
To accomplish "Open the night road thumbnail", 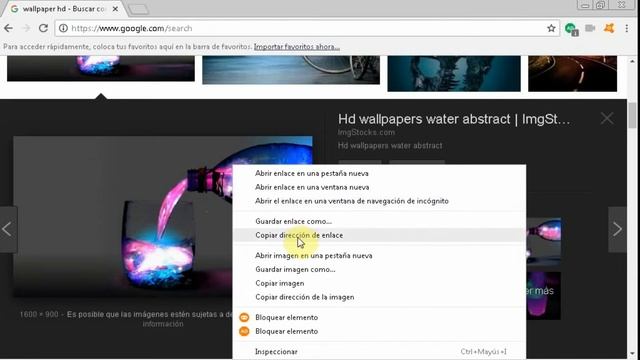I will click(x=572, y=73).
